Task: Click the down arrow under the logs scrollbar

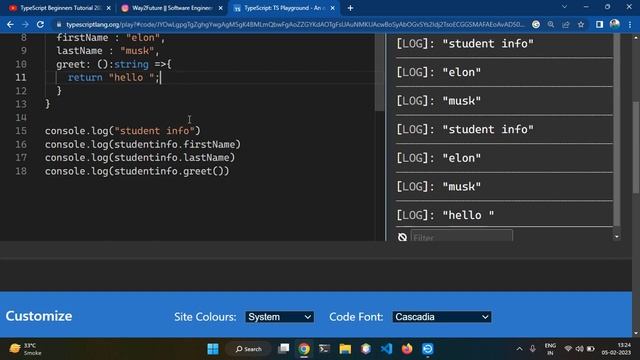Action: coord(616,237)
